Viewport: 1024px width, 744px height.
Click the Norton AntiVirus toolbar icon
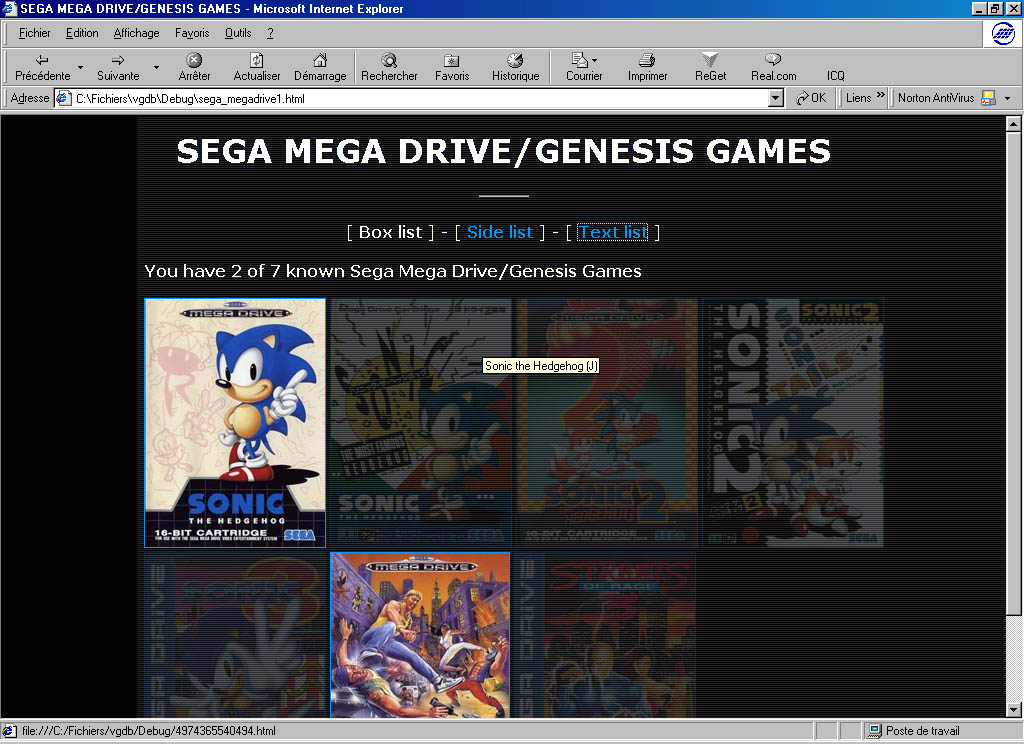coord(989,98)
